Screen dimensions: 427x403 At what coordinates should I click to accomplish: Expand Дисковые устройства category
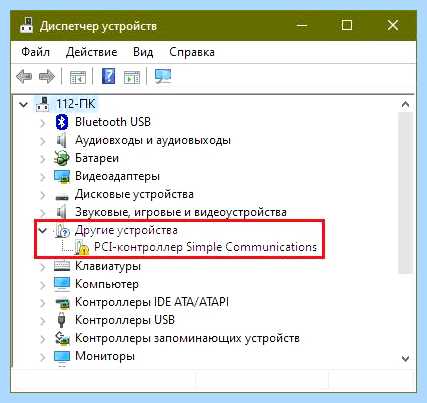click(x=42, y=195)
